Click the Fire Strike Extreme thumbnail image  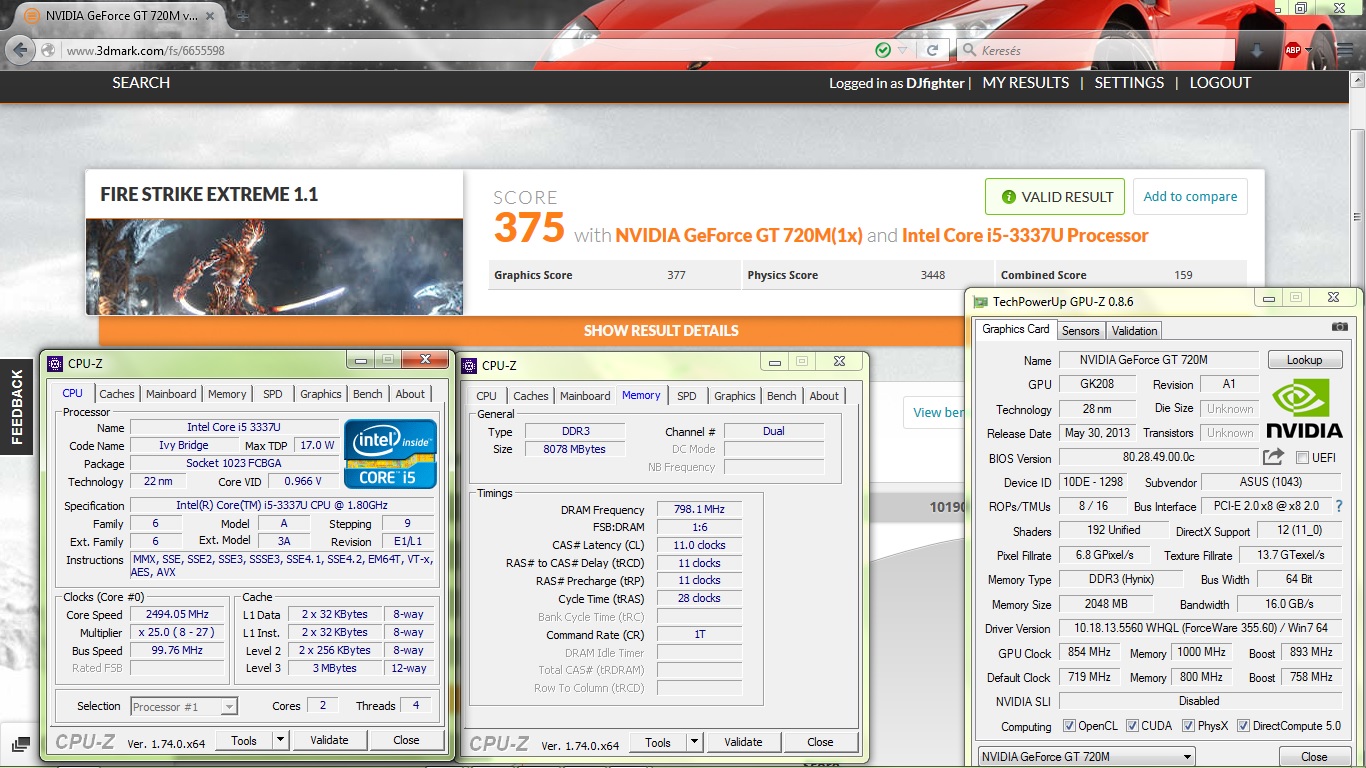(x=274, y=267)
